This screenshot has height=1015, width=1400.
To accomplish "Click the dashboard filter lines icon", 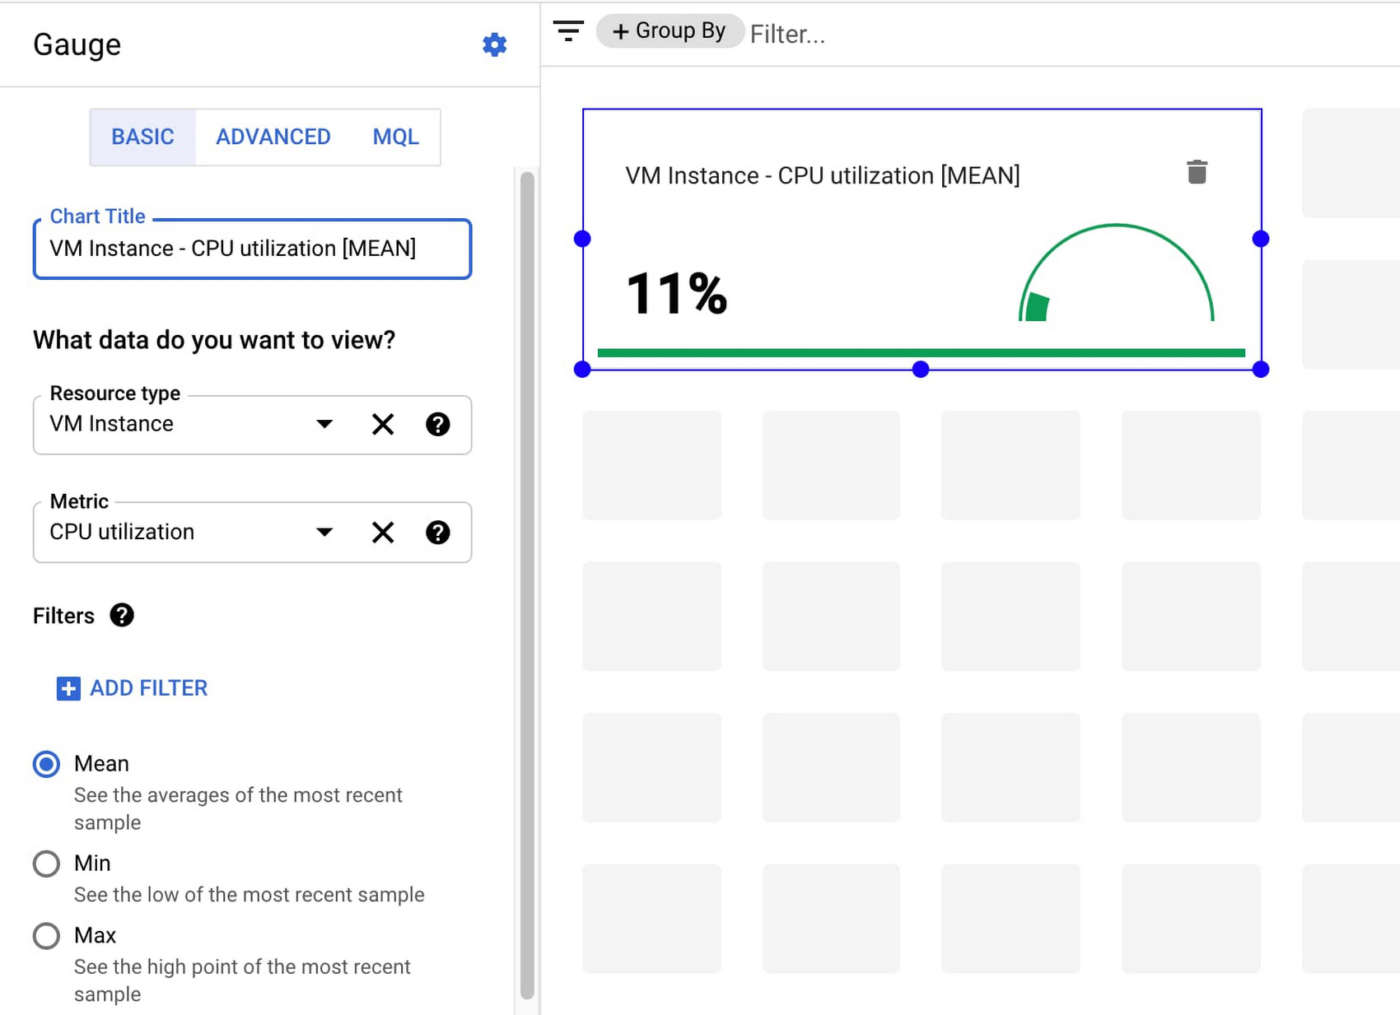I will point(568,31).
